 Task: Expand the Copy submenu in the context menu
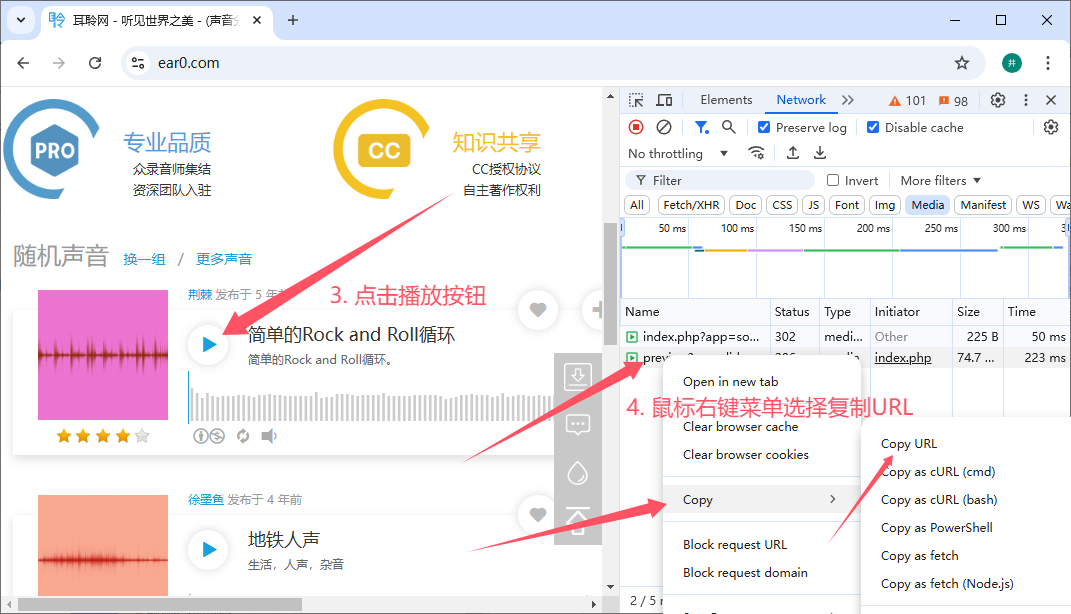(760, 499)
